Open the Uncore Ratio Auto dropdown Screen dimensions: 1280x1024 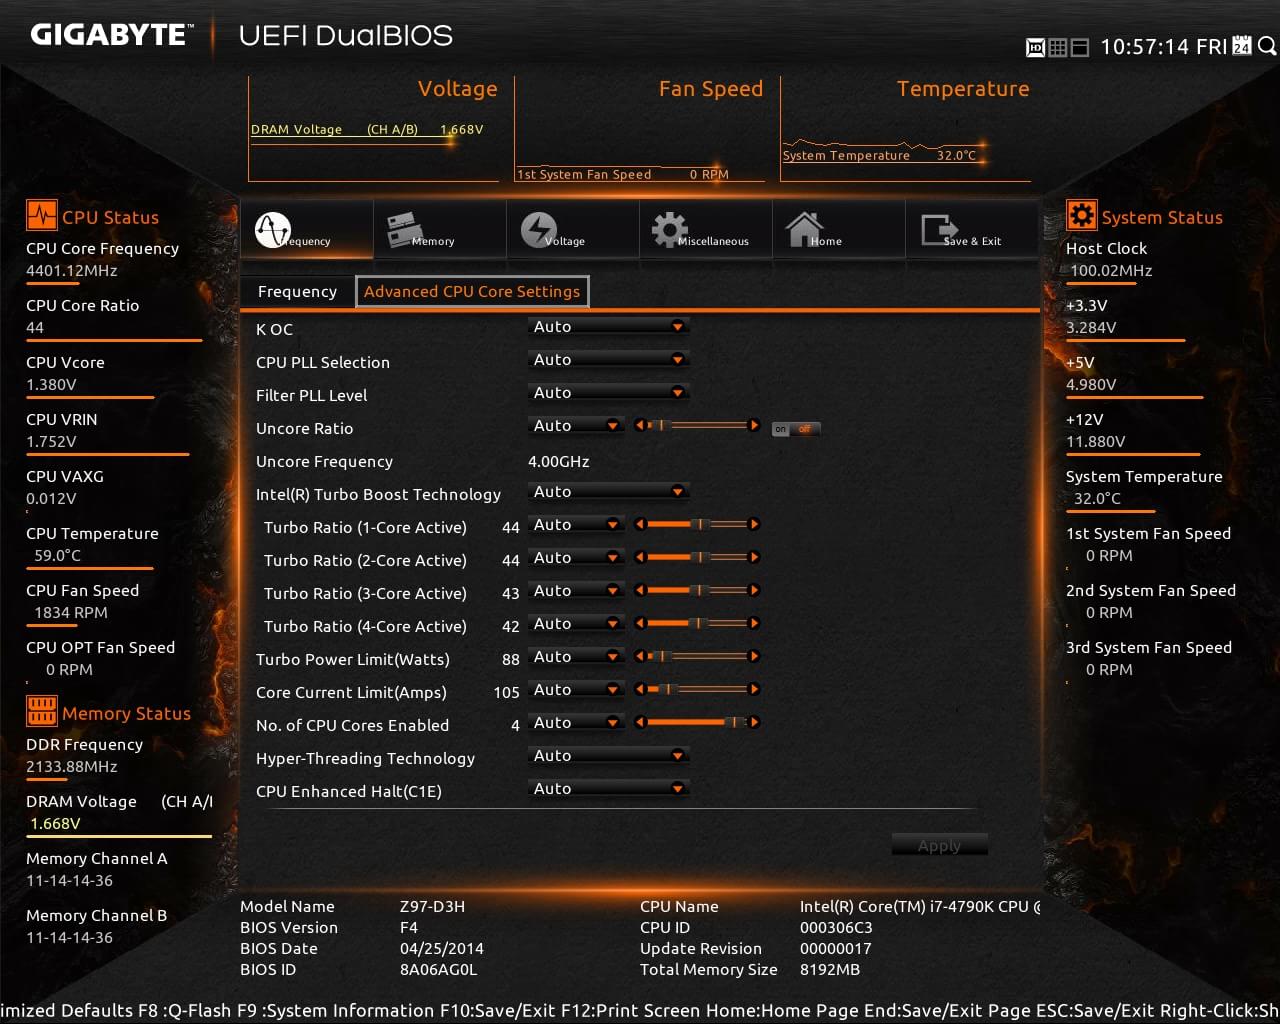(x=576, y=426)
